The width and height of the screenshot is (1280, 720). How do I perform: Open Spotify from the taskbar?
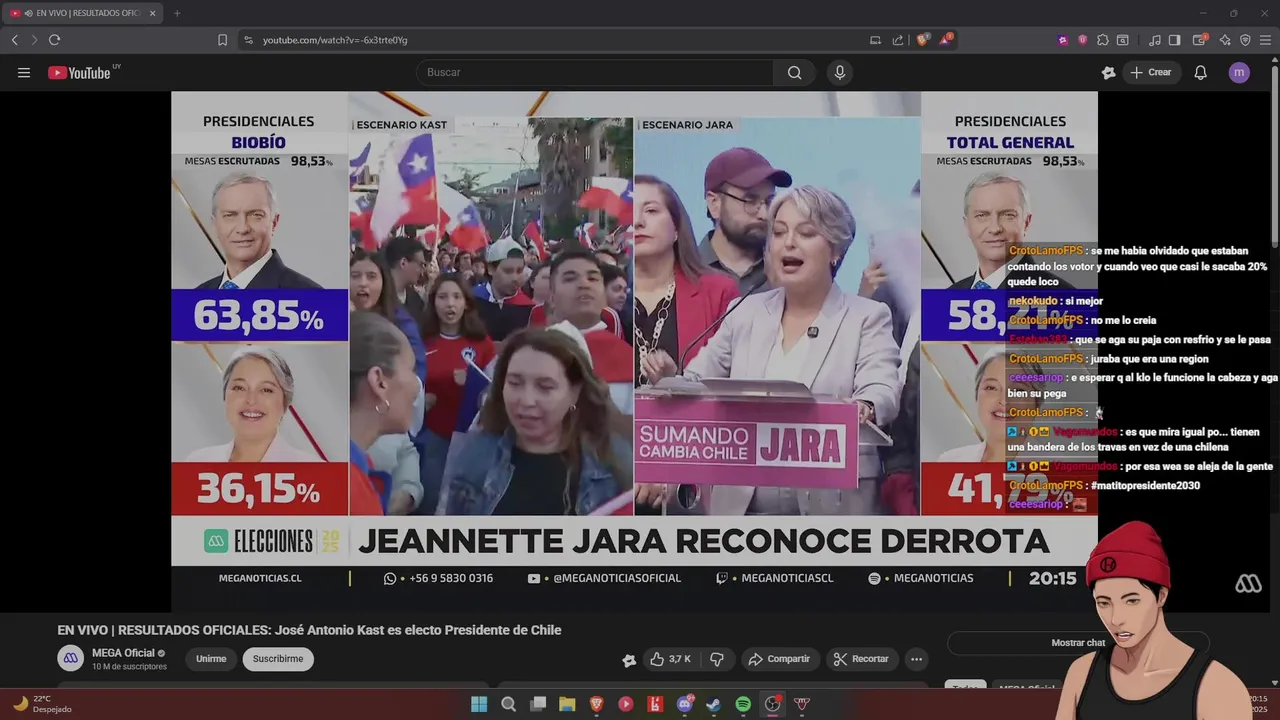tap(743, 704)
